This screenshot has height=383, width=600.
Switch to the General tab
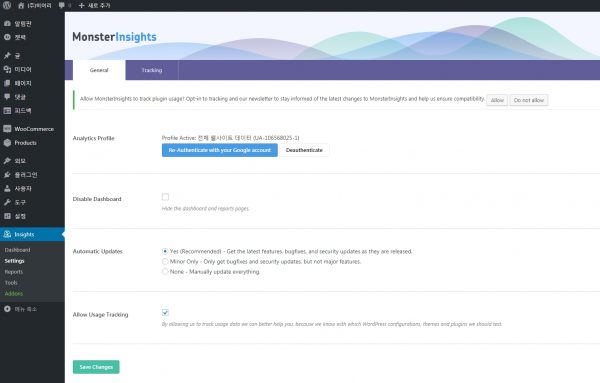click(x=99, y=70)
